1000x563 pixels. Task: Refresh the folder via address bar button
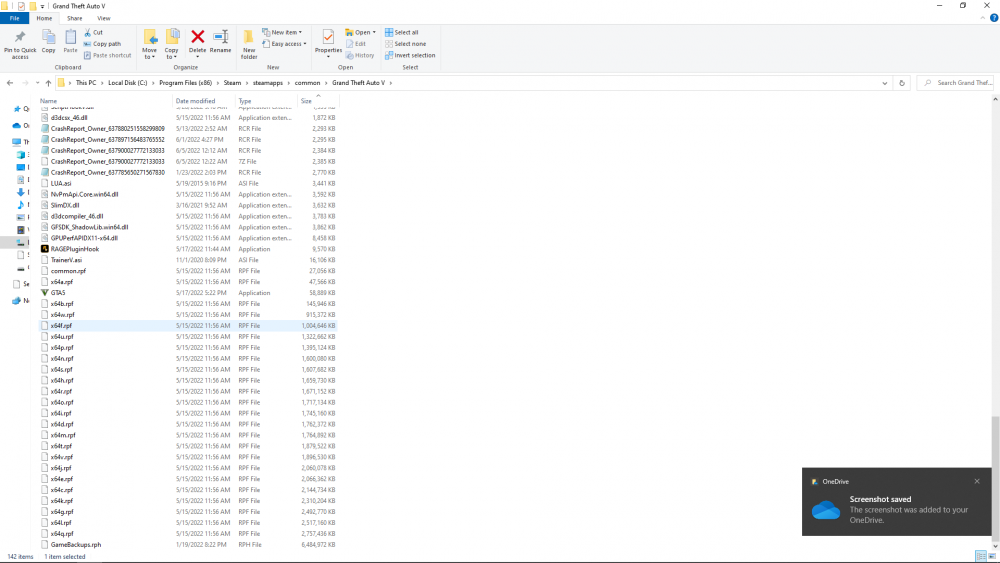click(902, 83)
